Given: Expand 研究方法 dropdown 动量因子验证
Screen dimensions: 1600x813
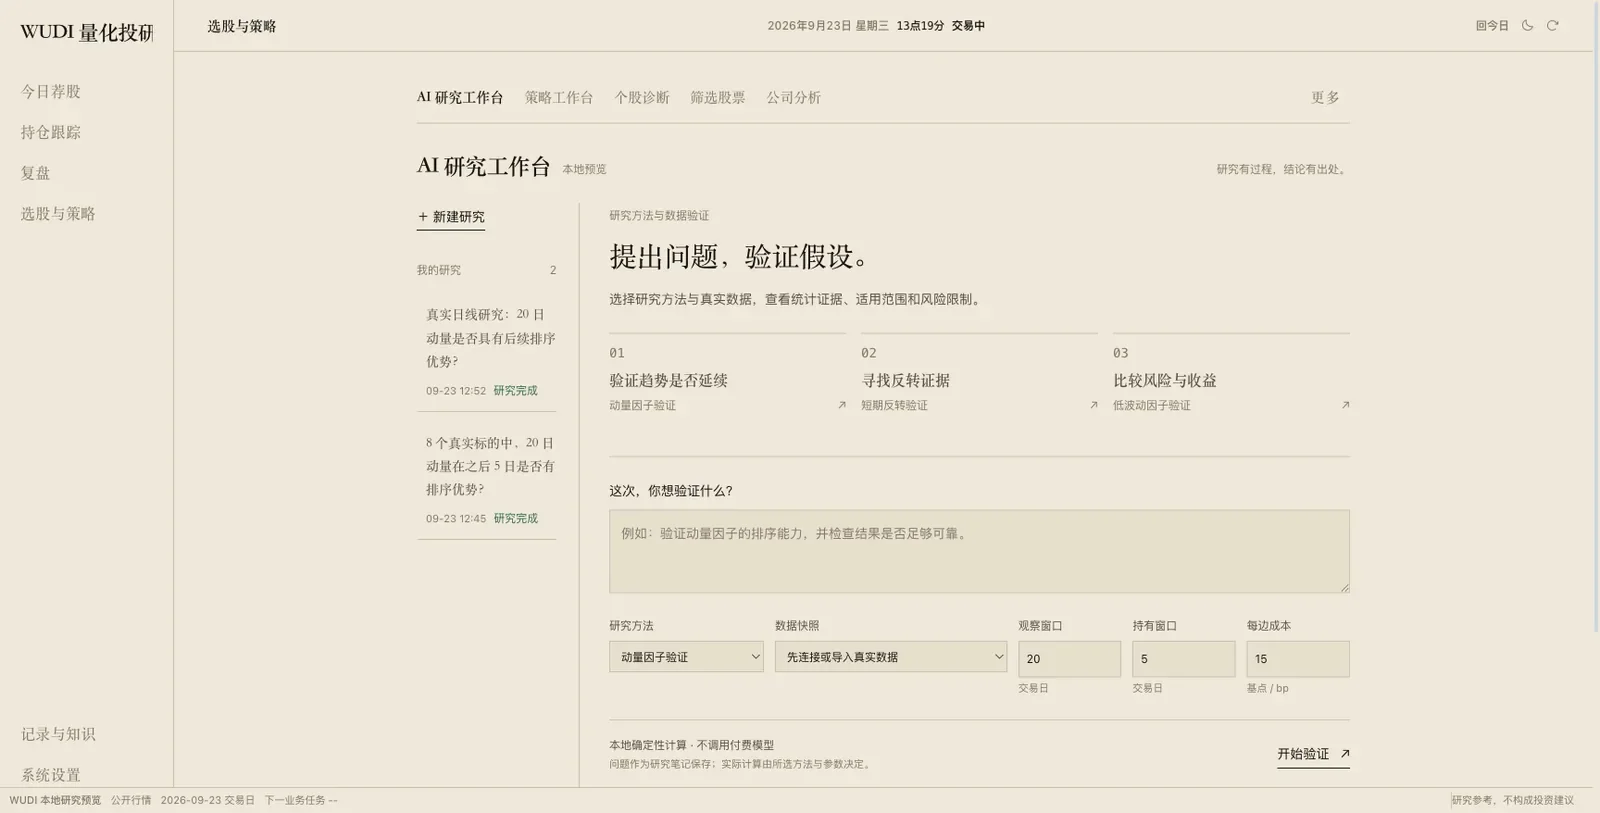Looking at the screenshot, I should 686,657.
